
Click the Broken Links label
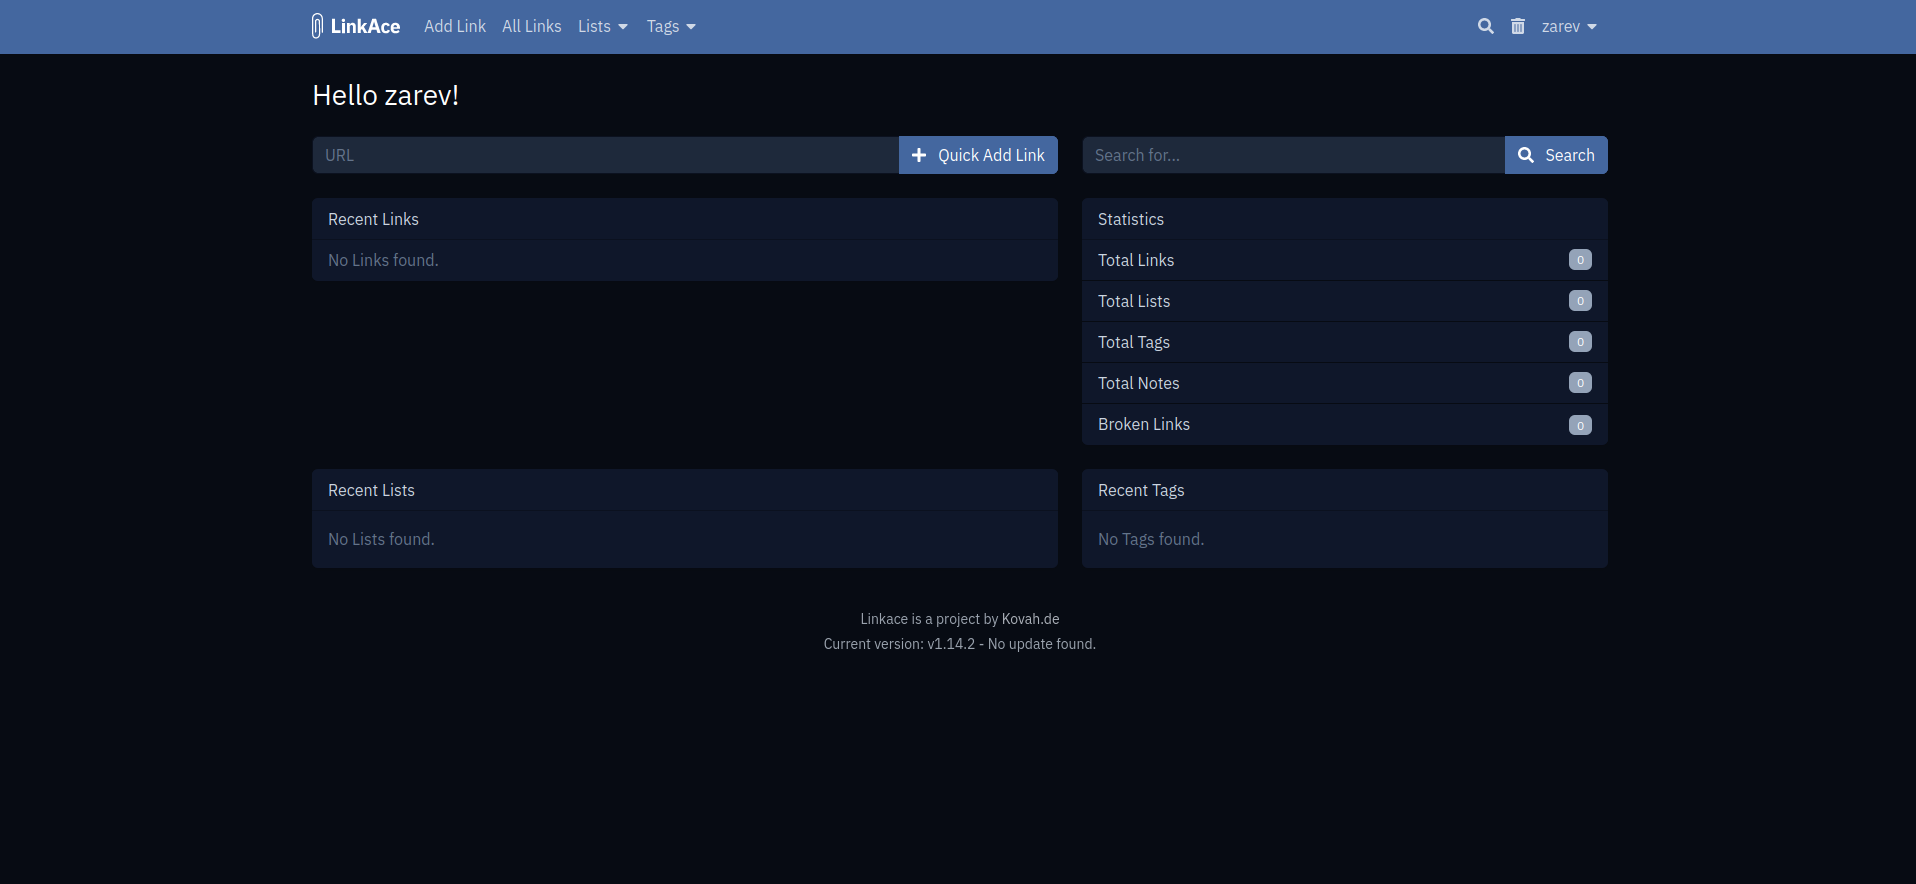(x=1144, y=424)
